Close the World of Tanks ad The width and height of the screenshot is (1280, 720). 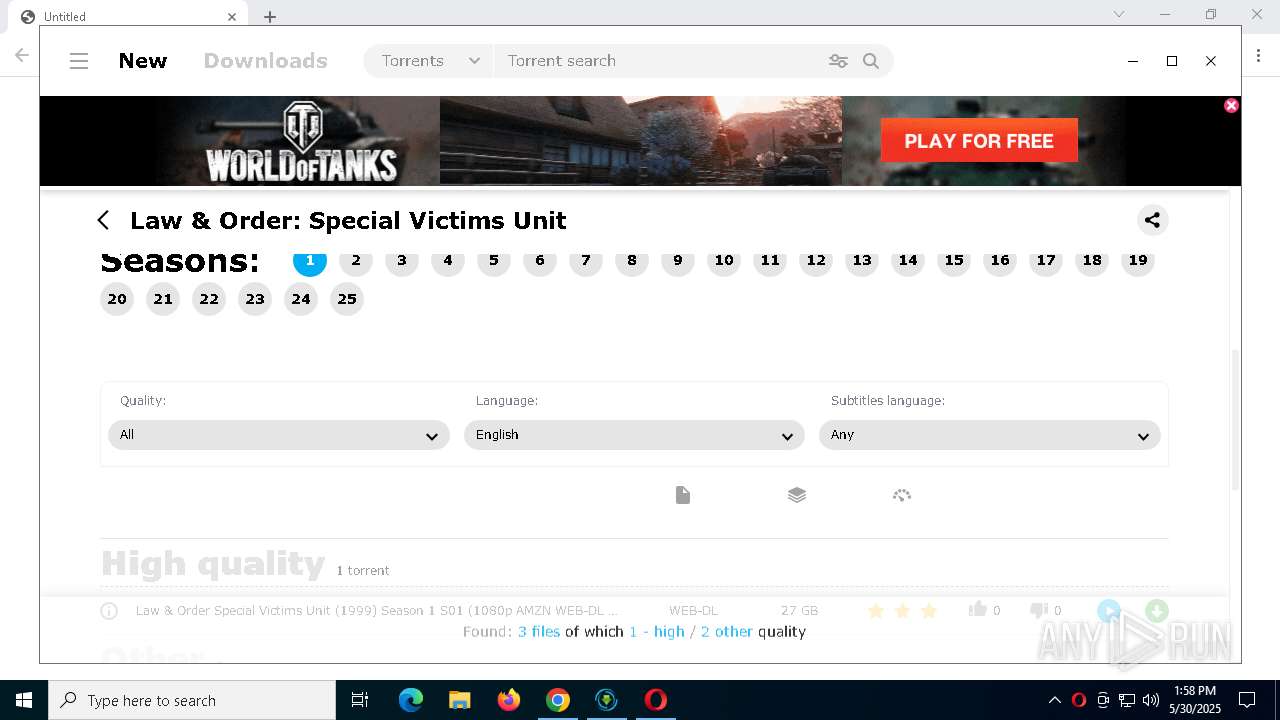tap(1231, 105)
